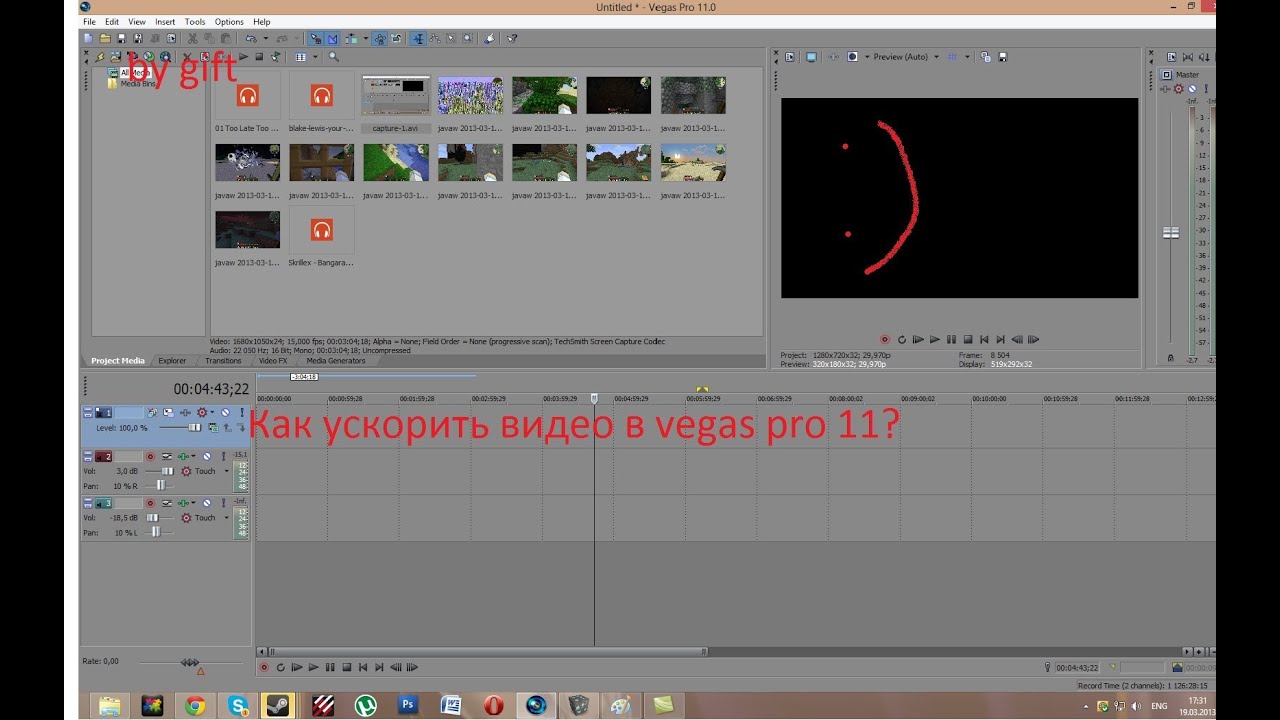Switch to the Video FX tab
The image size is (1280, 720).
(273, 361)
